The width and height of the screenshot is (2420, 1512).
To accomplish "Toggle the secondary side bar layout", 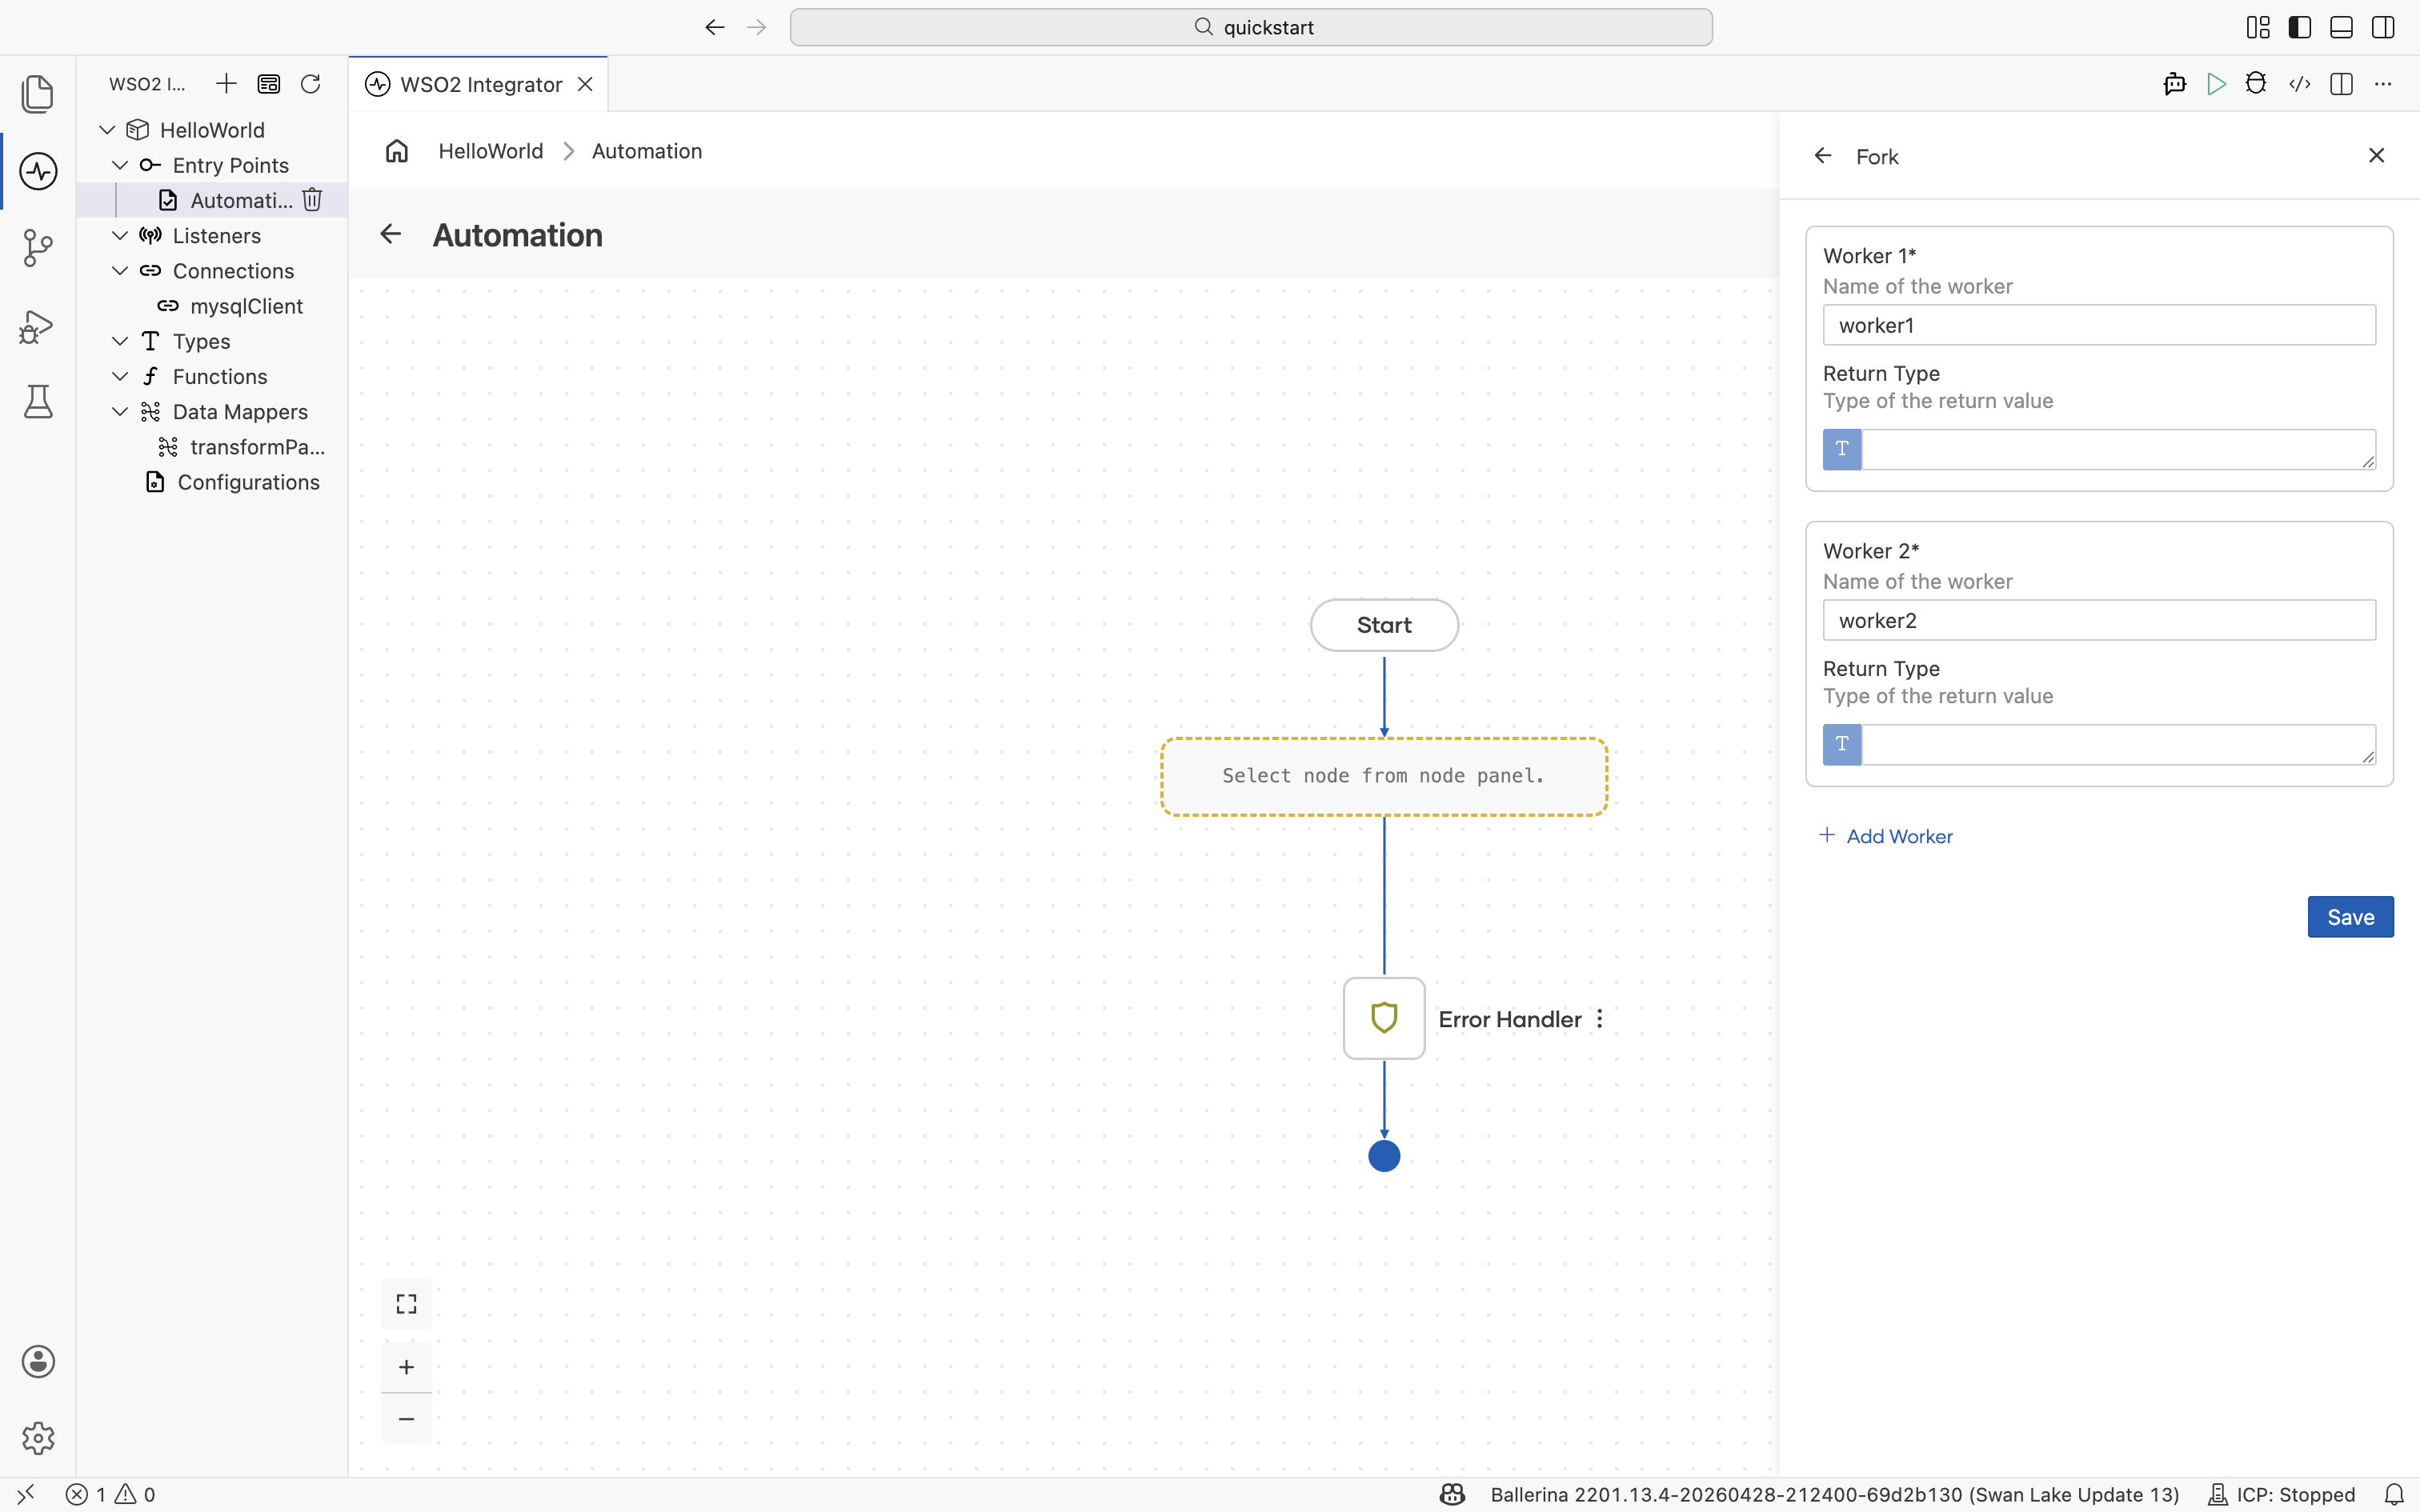I will (x=2383, y=27).
